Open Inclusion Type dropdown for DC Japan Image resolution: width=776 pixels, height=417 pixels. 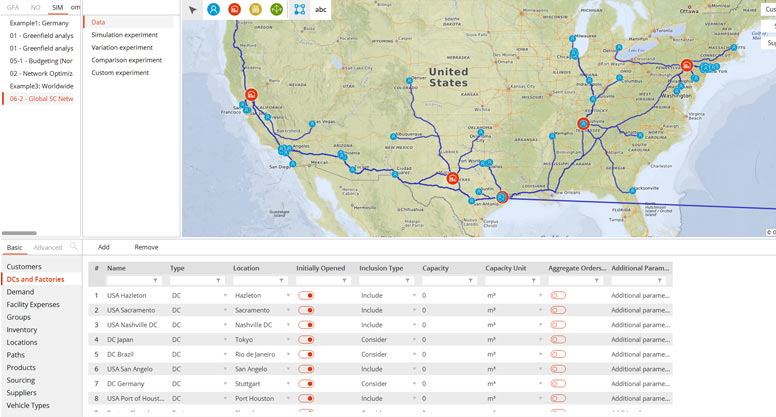(x=414, y=340)
